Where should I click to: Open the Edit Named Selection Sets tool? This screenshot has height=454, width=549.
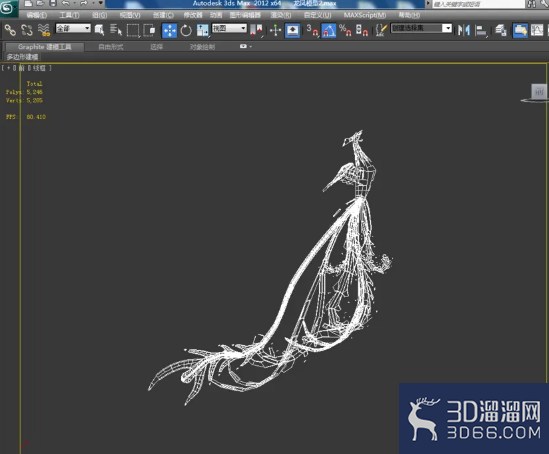pyautogui.click(x=381, y=30)
